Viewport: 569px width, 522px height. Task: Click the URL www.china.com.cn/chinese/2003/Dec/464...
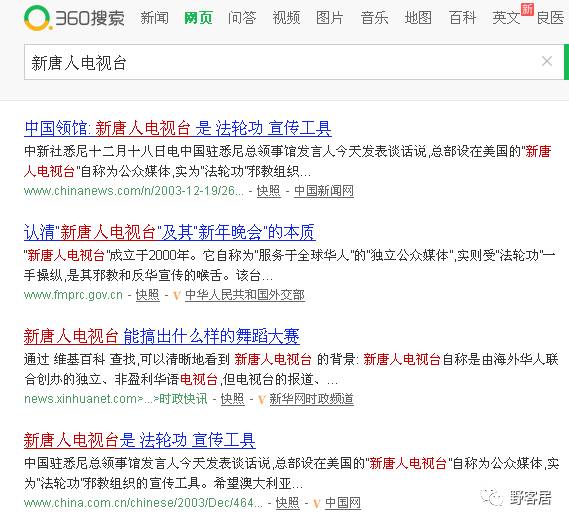[143, 503]
